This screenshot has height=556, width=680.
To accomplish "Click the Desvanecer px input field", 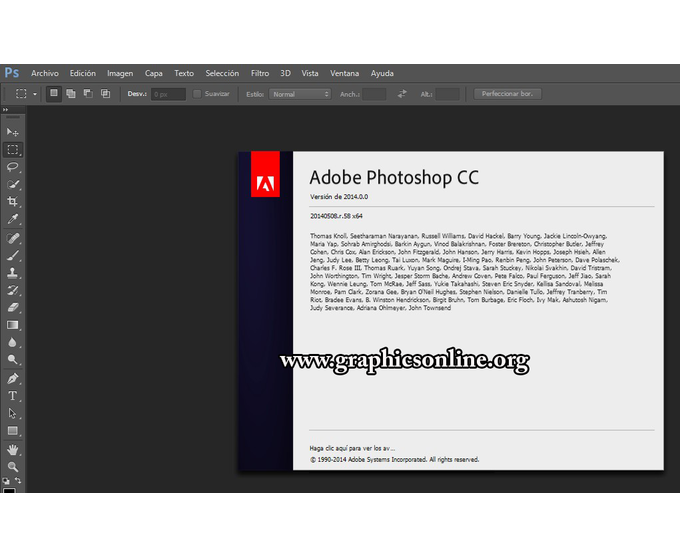I will click(168, 94).
